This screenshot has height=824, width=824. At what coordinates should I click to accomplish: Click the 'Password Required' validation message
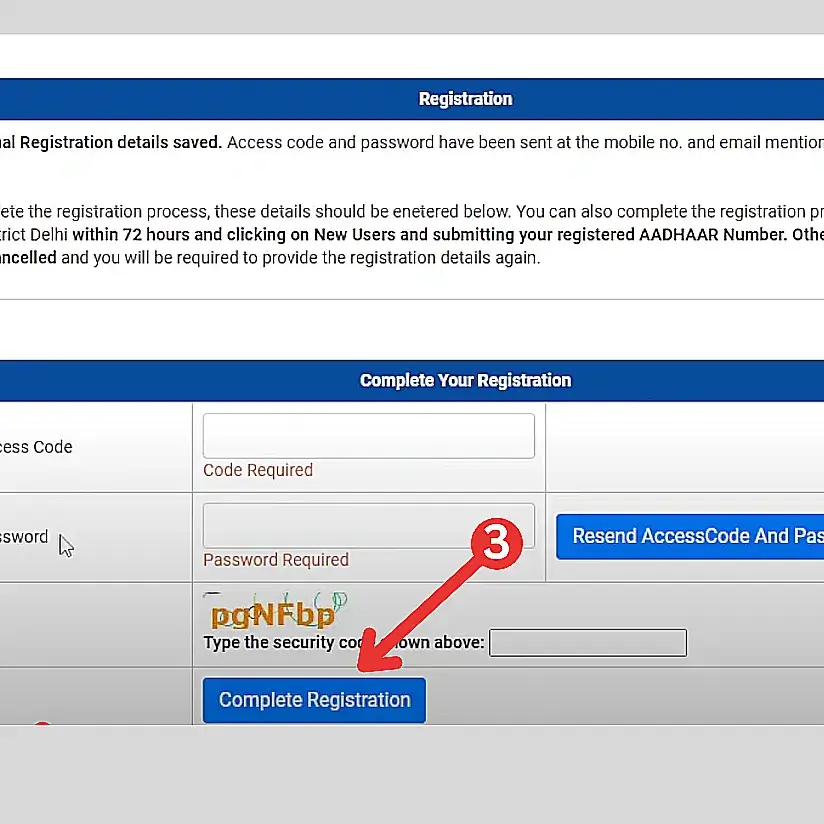[276, 560]
